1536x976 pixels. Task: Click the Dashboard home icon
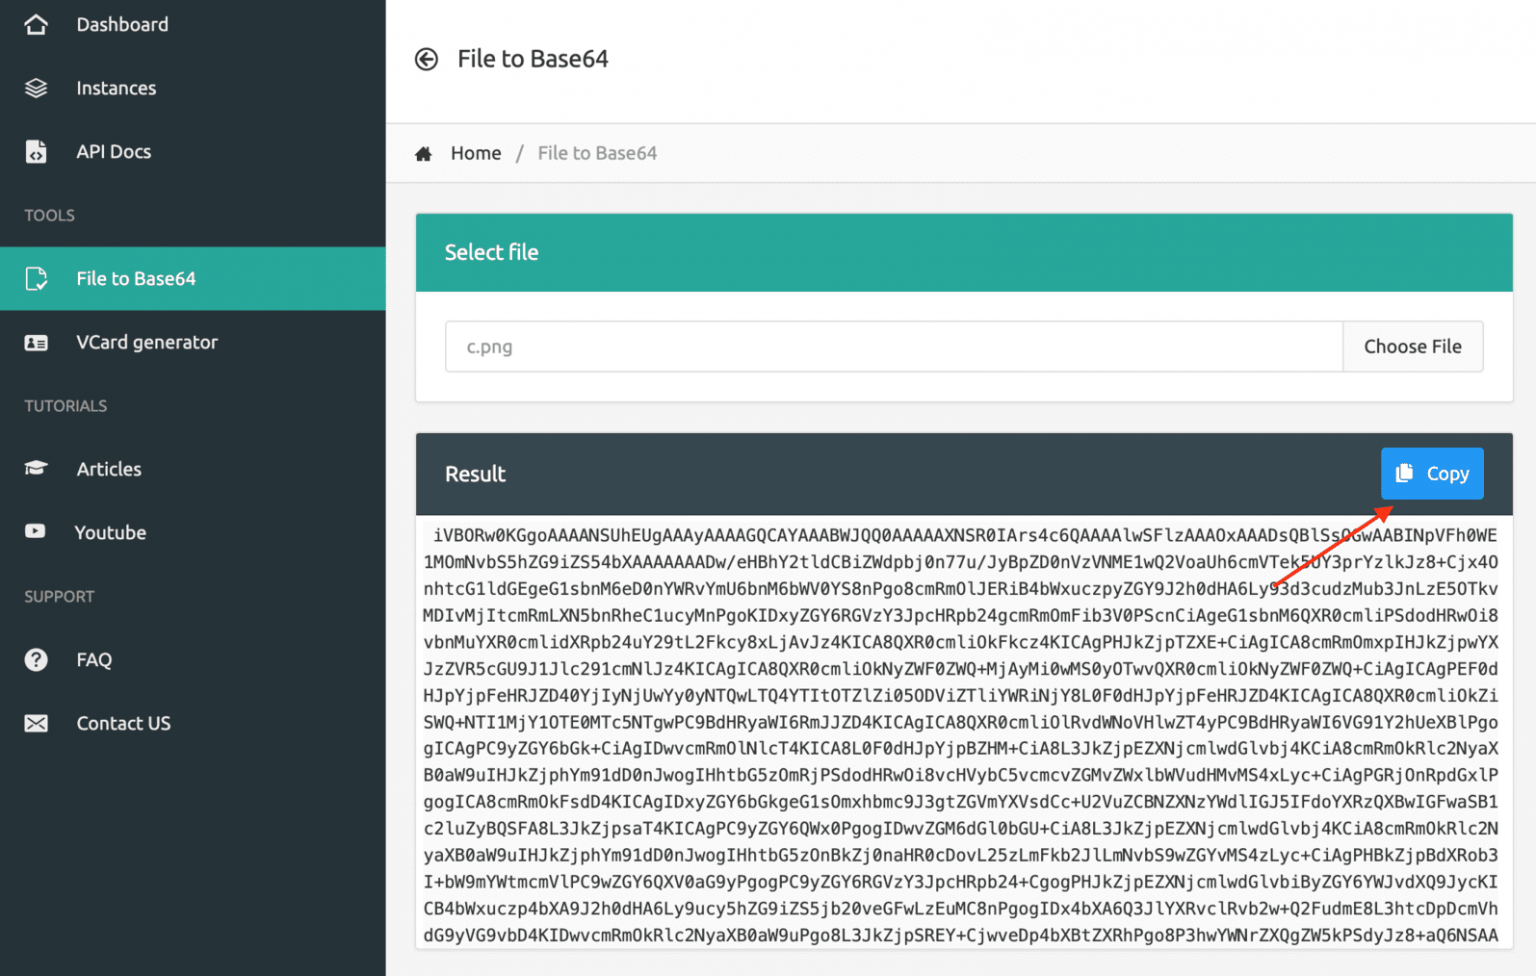(36, 24)
